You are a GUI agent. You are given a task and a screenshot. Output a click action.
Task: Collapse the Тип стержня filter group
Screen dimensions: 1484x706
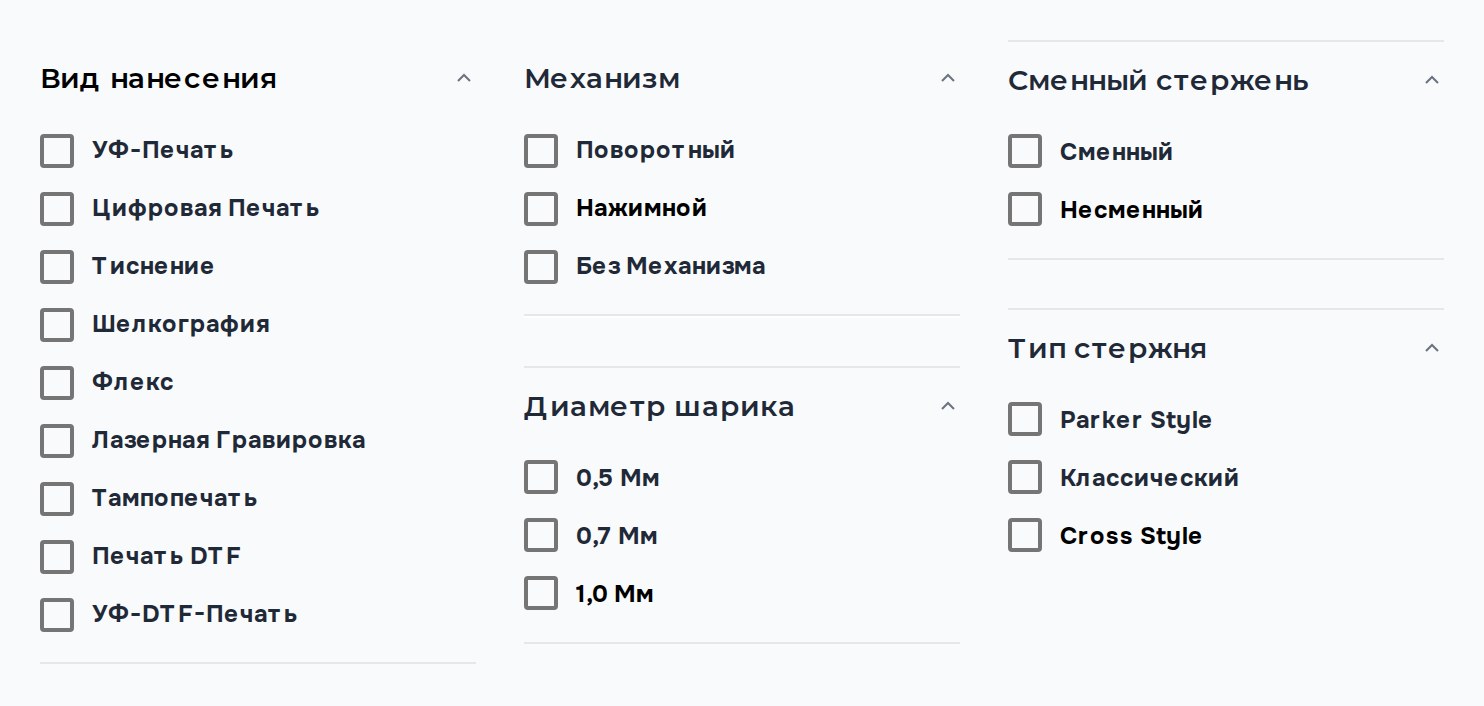[1432, 349]
